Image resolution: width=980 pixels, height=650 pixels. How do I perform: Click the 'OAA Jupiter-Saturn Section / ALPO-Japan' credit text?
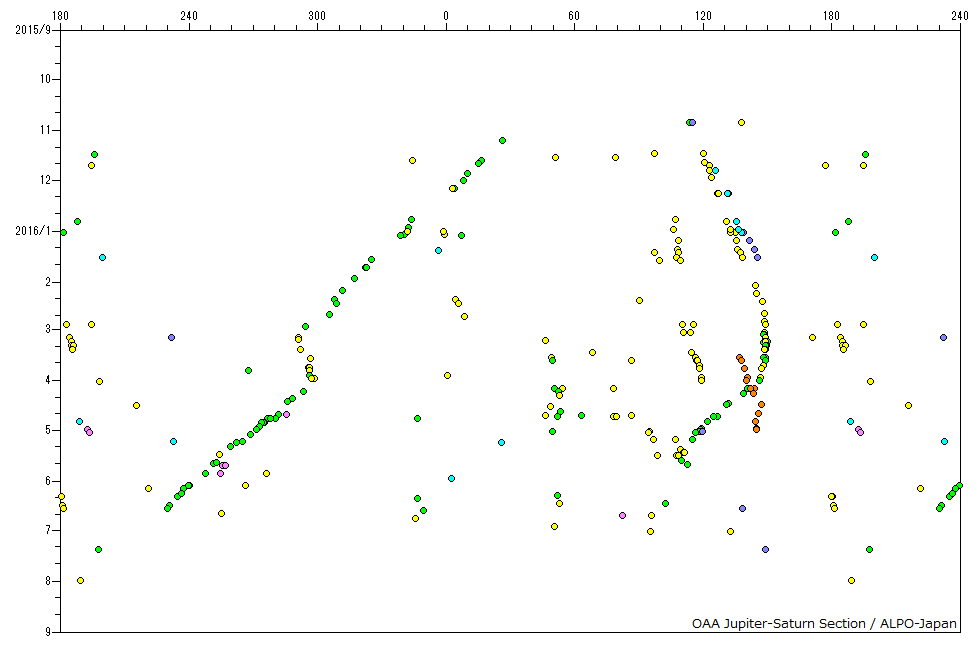coord(824,623)
